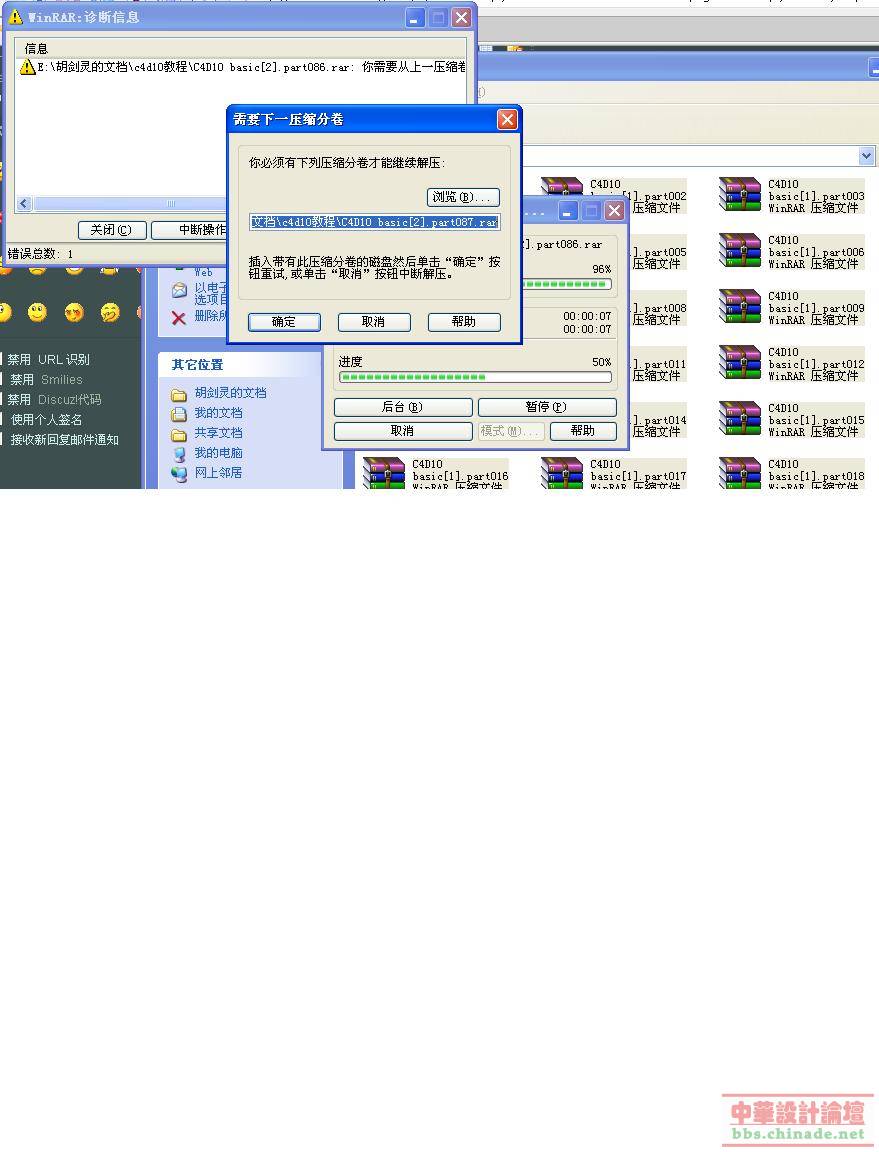
Task: Click the basic[1].part008 file name
Action: [x=660, y=309]
